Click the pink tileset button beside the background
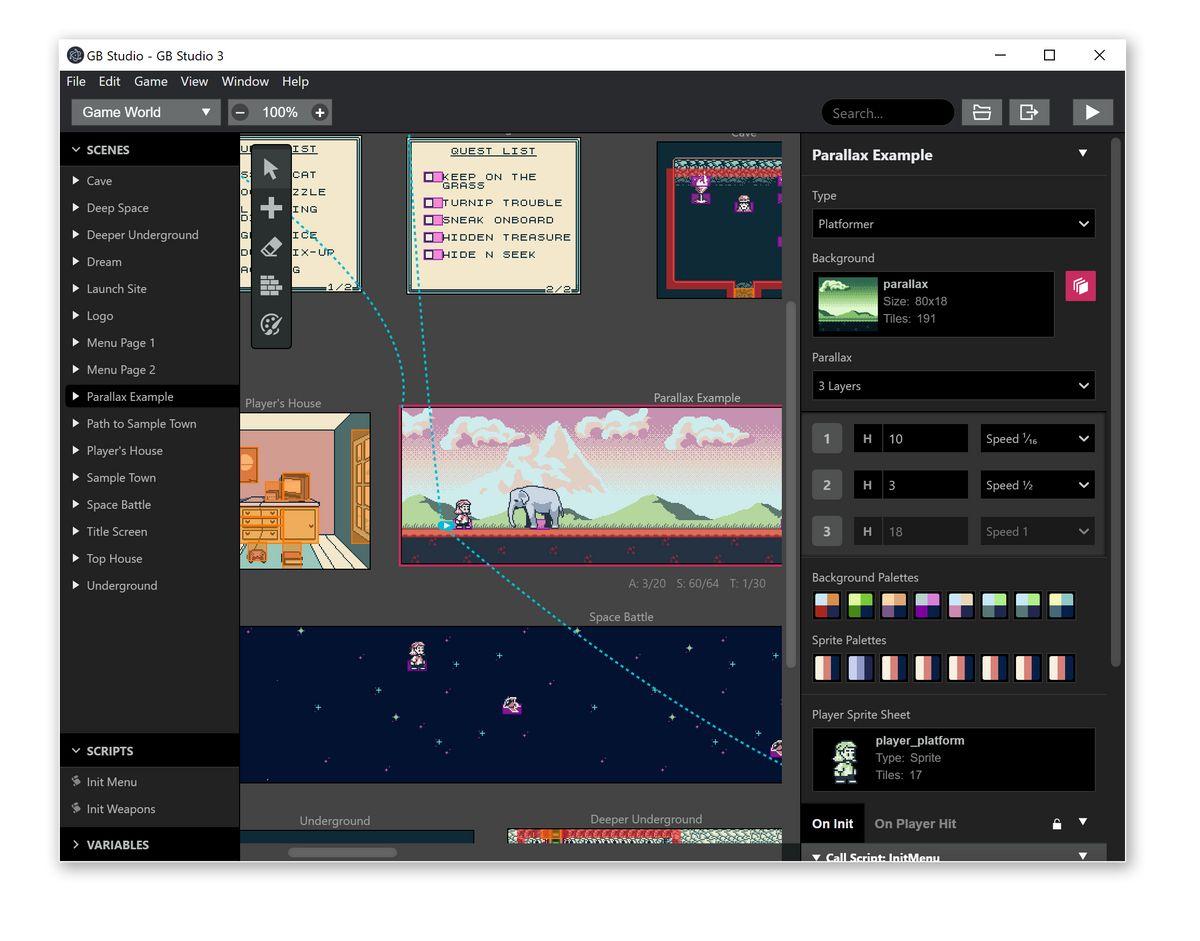The width and height of the screenshot is (1200, 941). coord(1080,286)
